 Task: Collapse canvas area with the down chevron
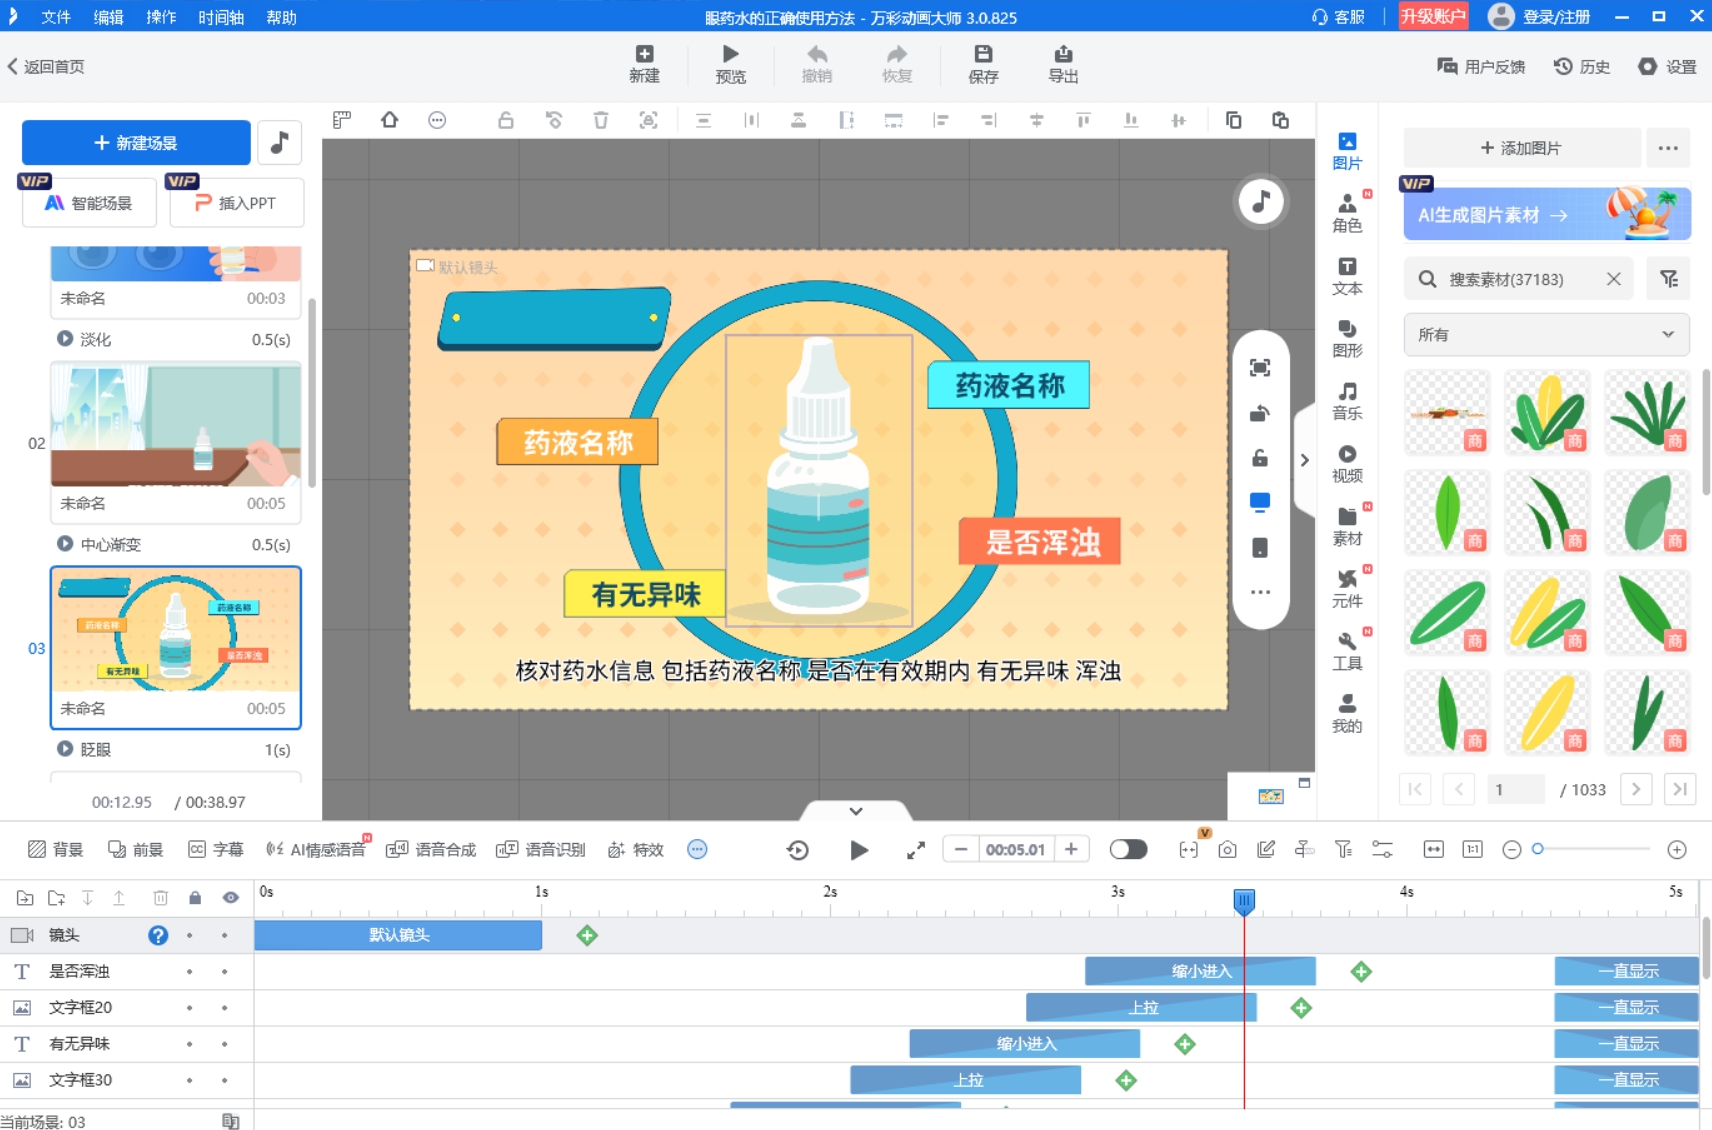point(856,811)
